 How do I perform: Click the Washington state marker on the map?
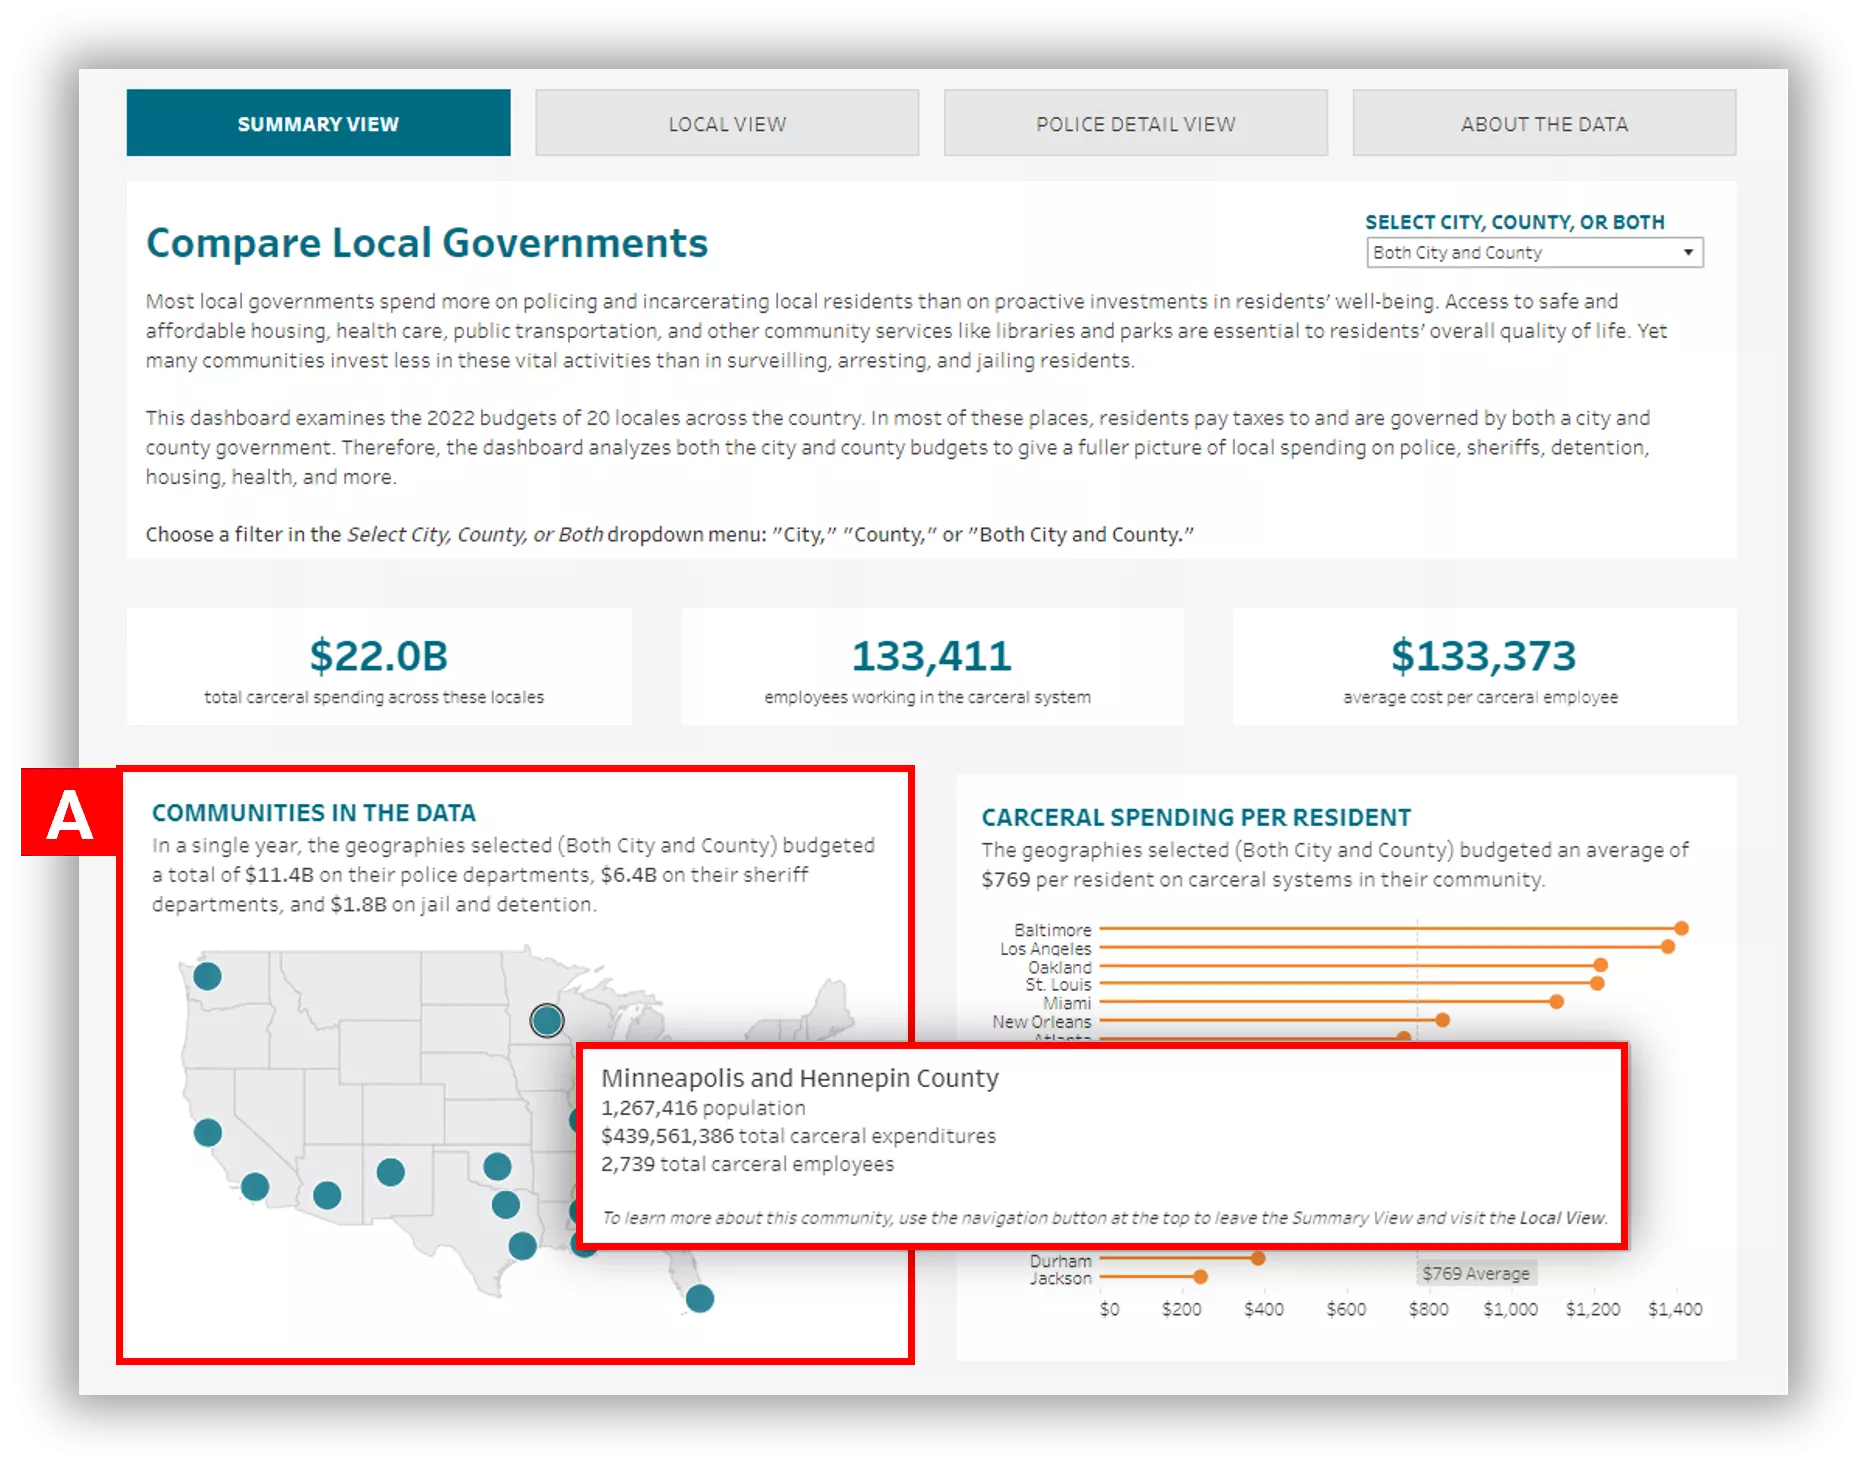[207, 975]
